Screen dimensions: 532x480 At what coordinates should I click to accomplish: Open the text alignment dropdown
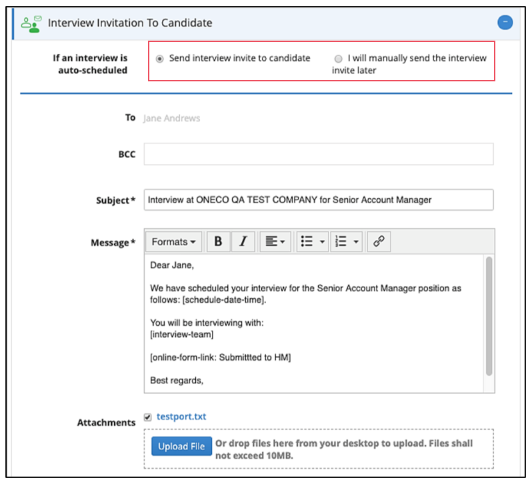pos(275,242)
